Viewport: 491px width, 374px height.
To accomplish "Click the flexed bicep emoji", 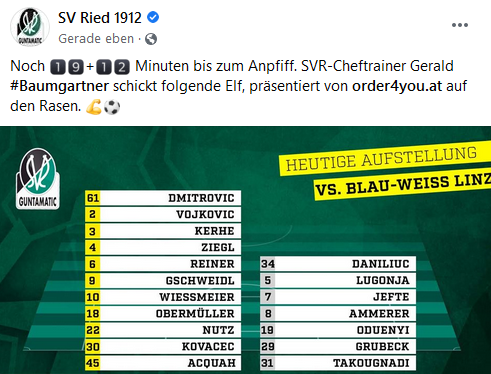I will pos(94,107).
